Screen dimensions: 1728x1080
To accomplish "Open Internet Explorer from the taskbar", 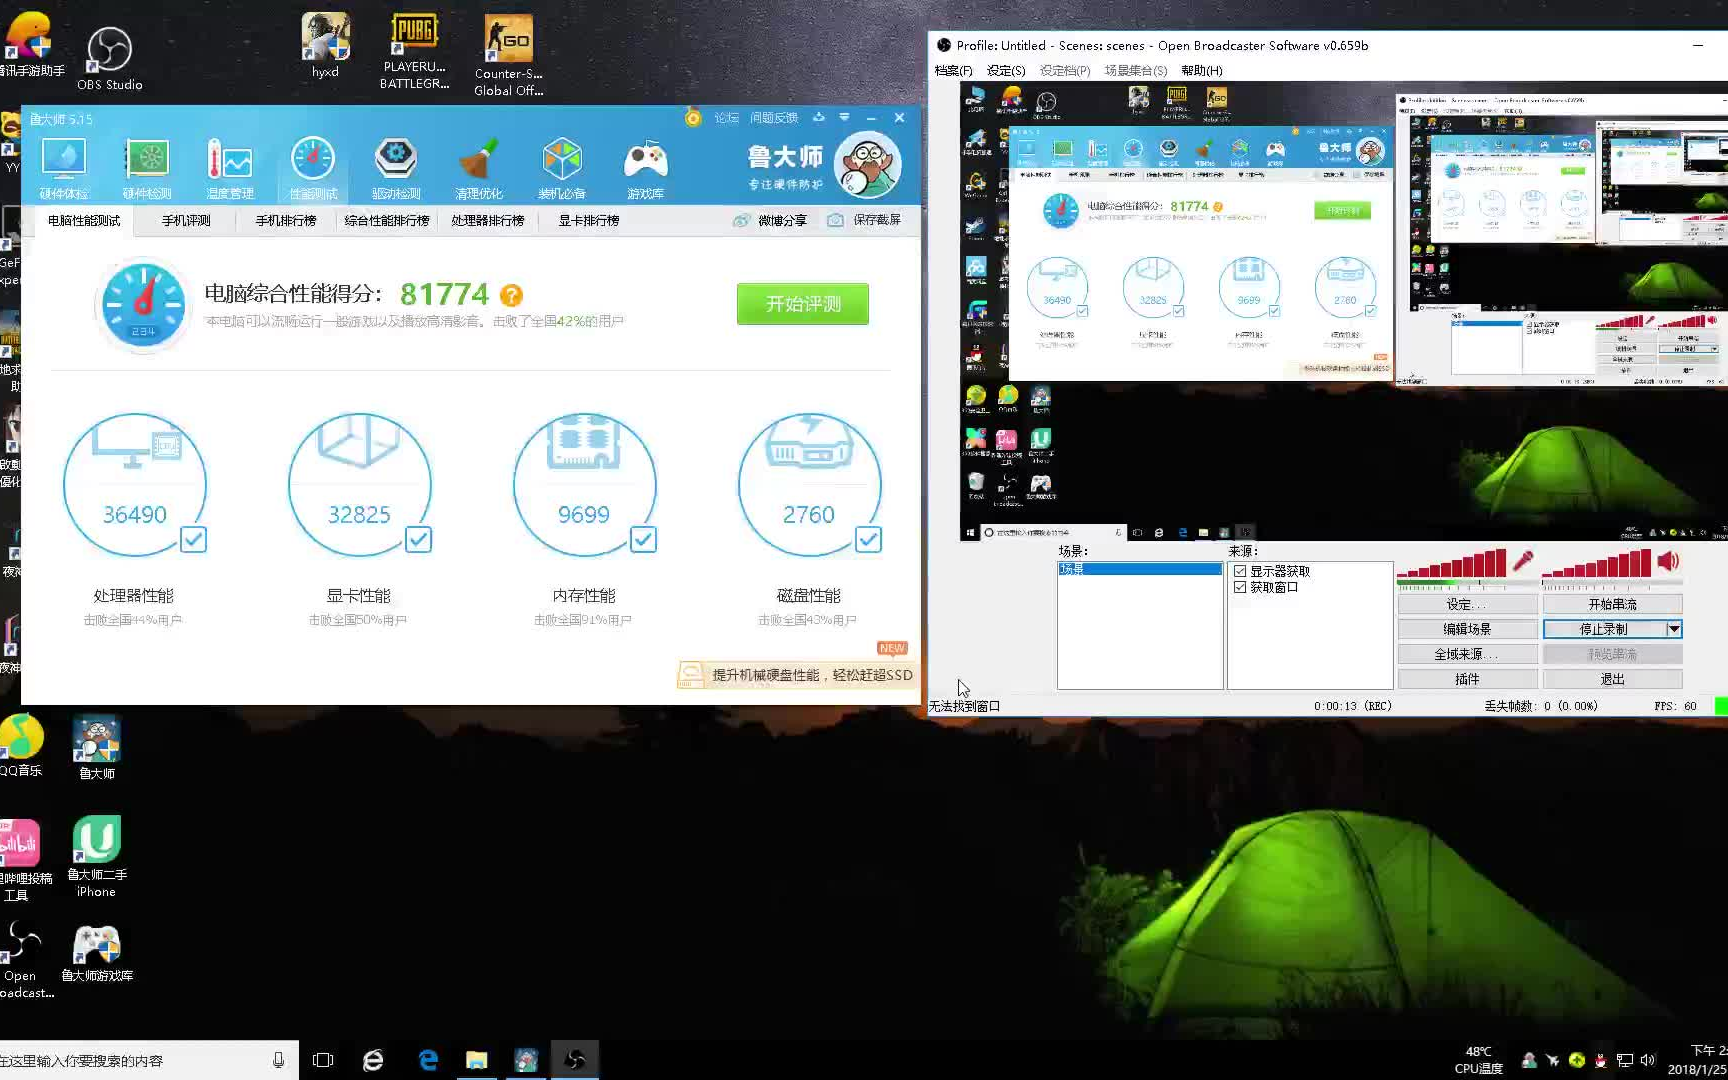I will point(373,1060).
